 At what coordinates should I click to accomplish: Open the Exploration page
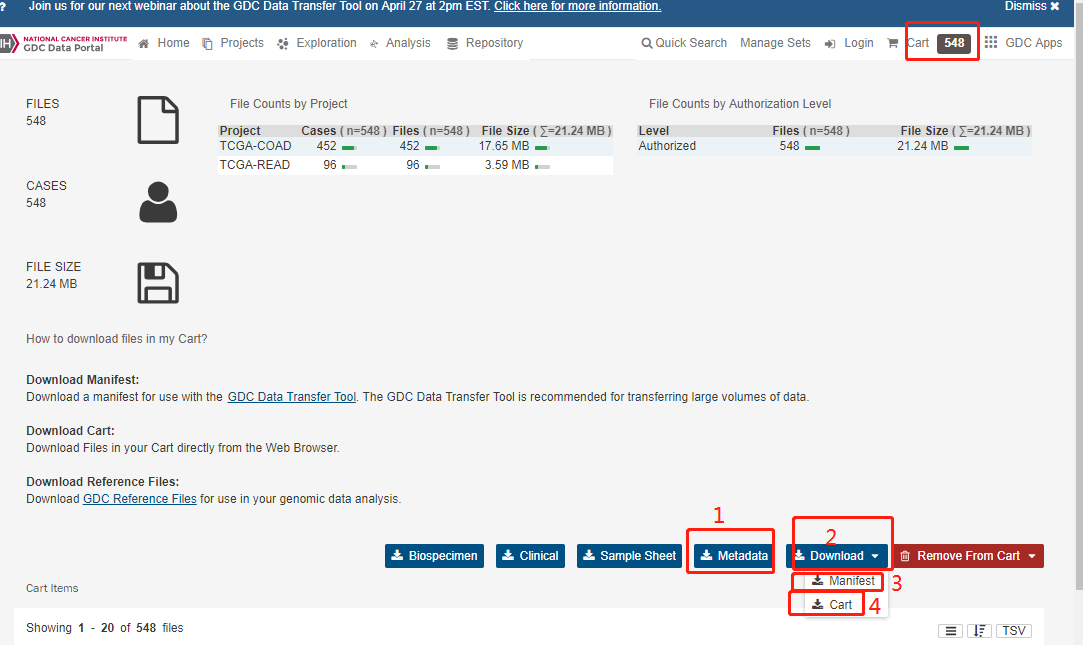(x=317, y=43)
